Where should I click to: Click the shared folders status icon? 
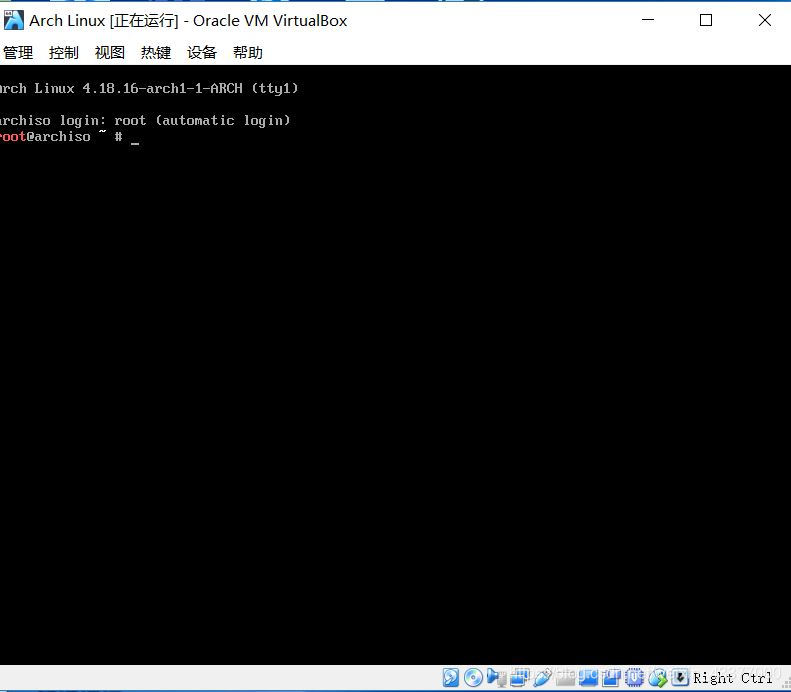[565, 677]
